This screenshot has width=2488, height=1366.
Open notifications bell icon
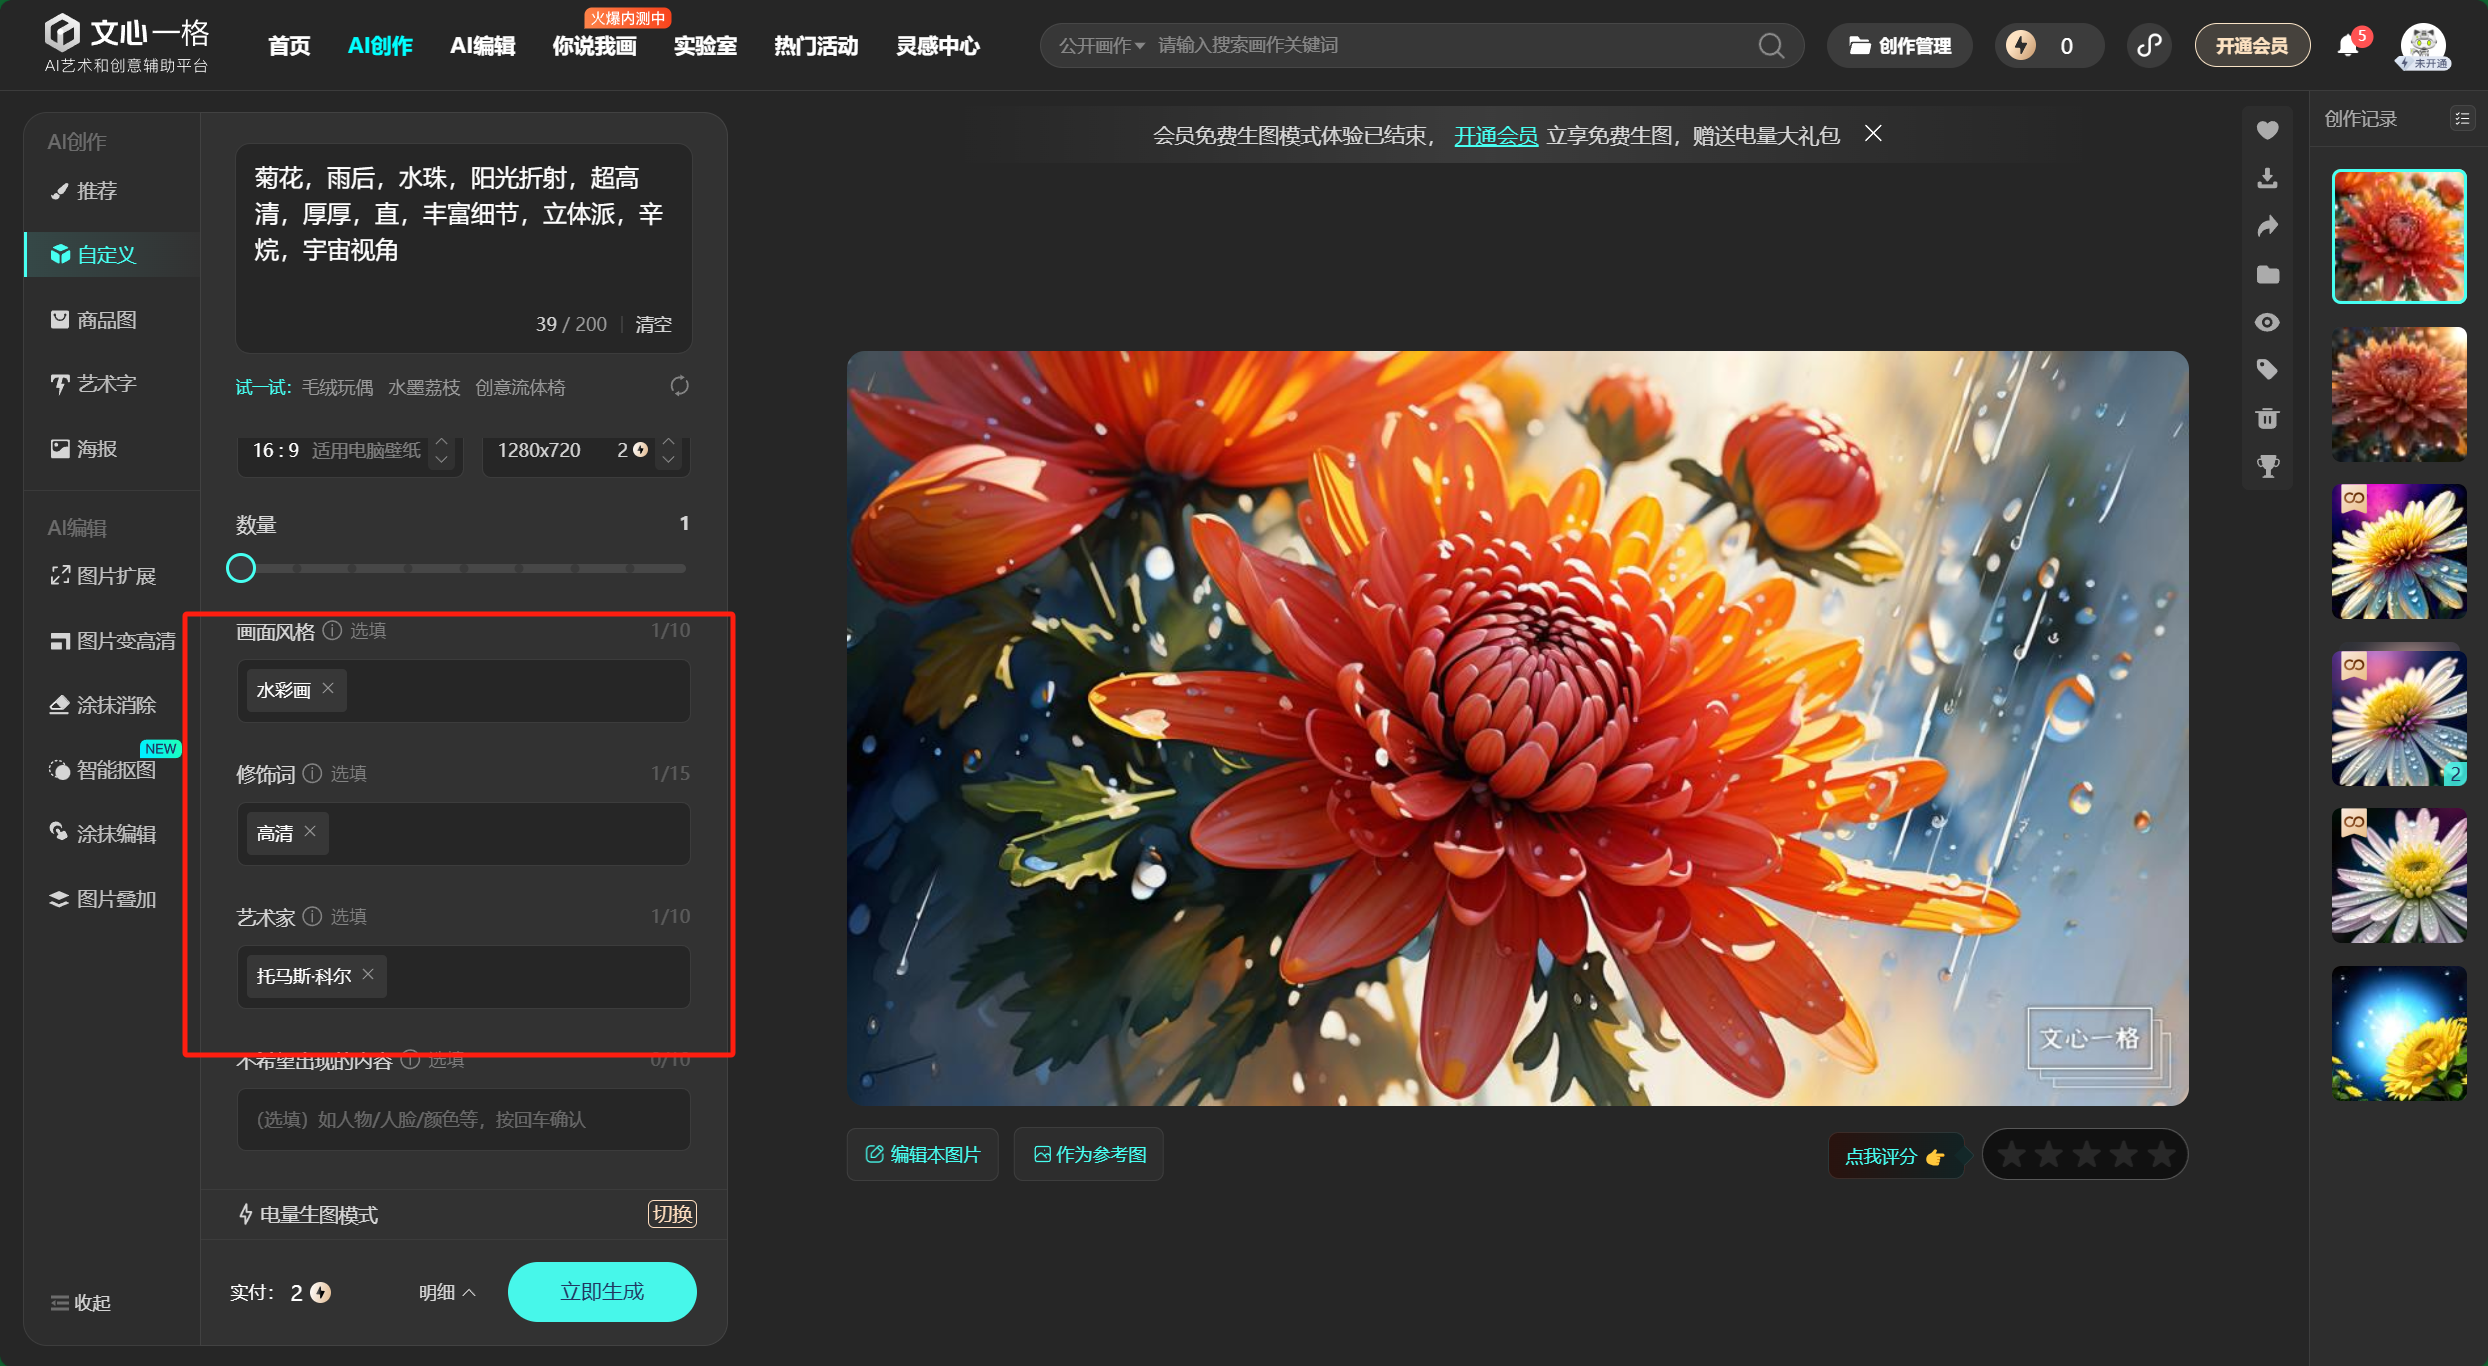(2347, 46)
